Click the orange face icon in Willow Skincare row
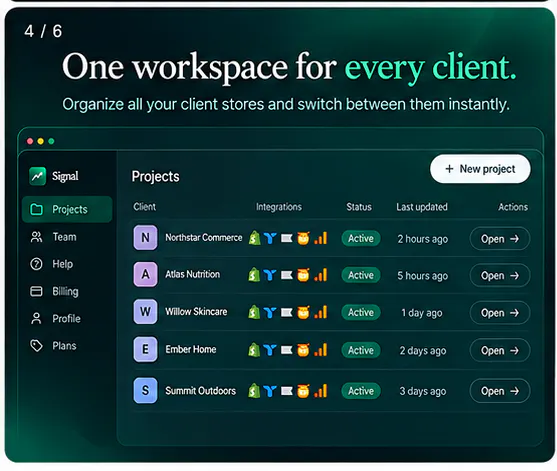 pyautogui.click(x=303, y=312)
